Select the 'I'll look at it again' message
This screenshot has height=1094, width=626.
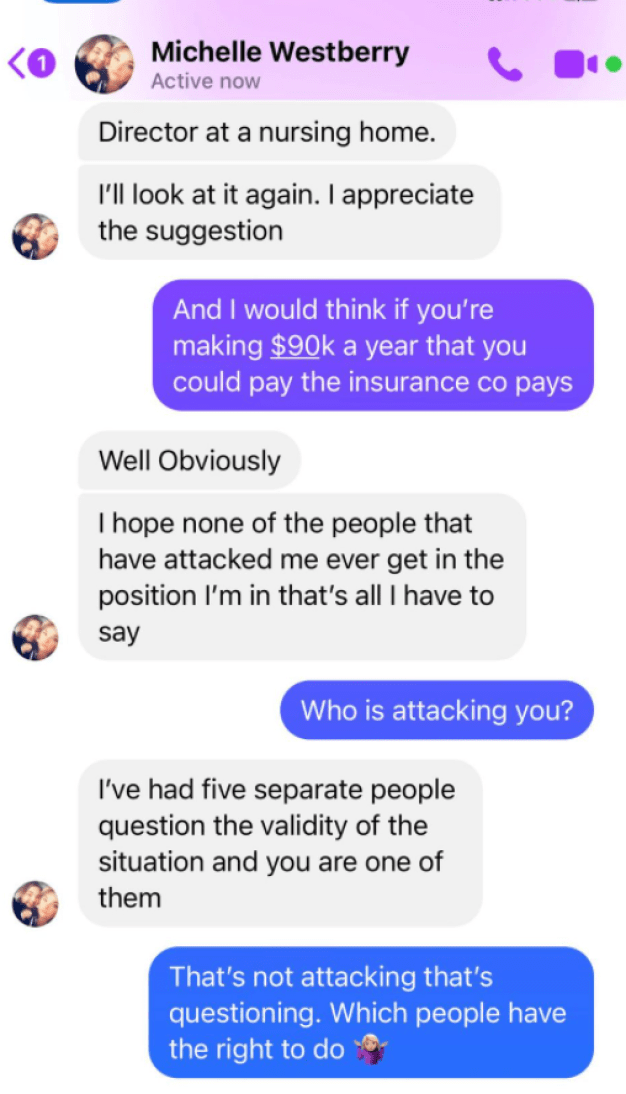(x=290, y=212)
